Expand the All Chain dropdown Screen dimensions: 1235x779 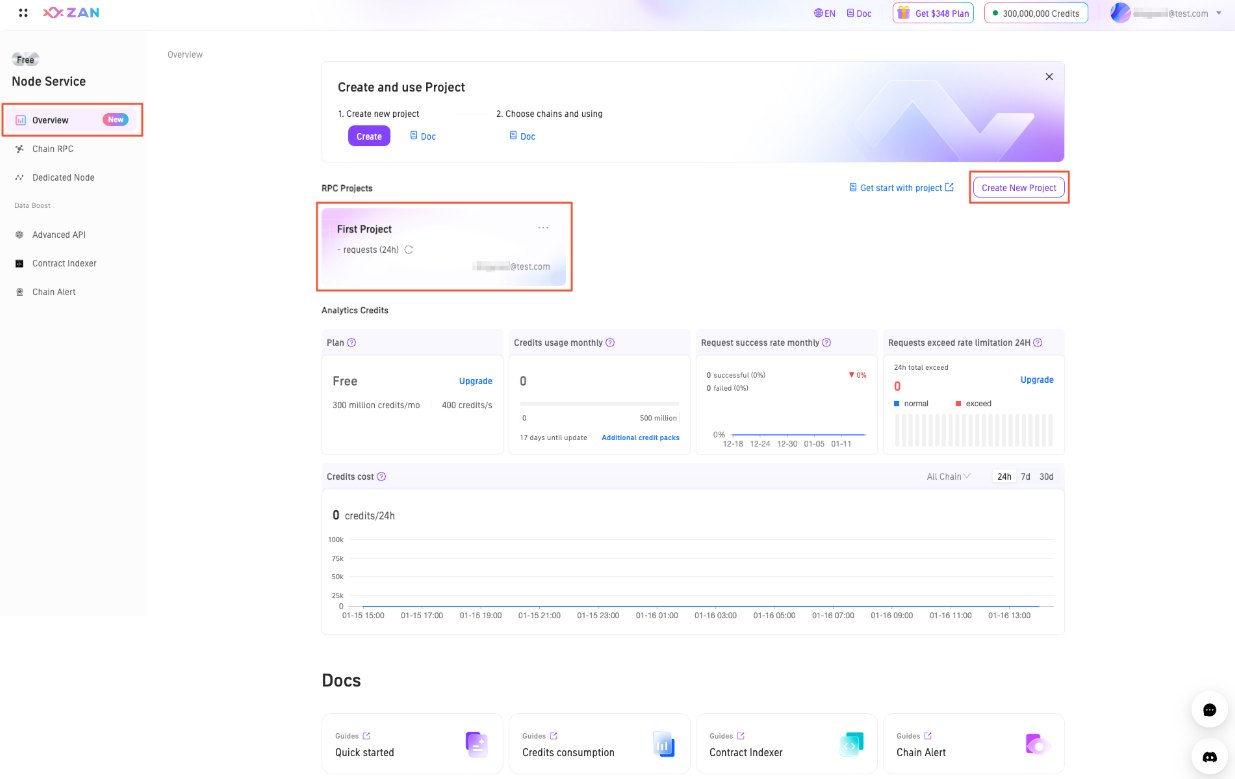(x=948, y=477)
